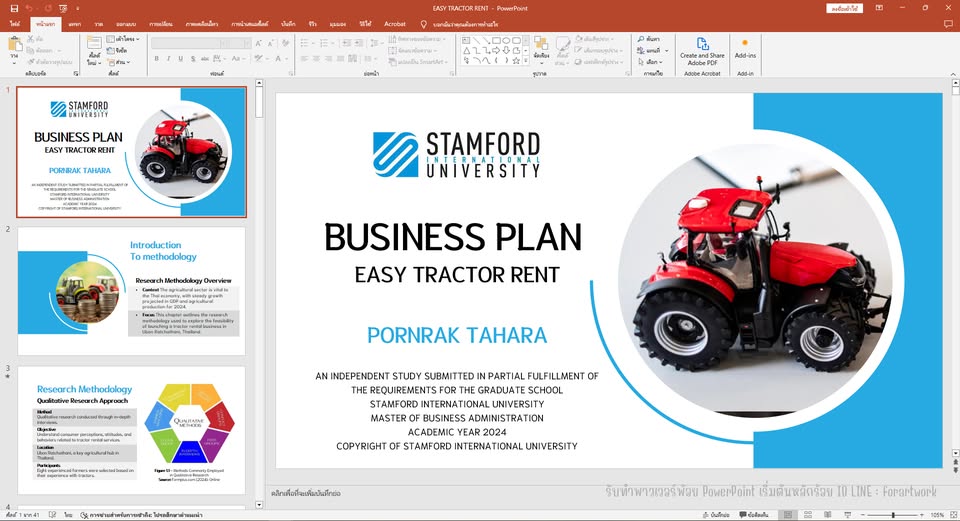The image size is (960, 521).
Task: Click the Increase Indent icon
Action: (359, 43)
